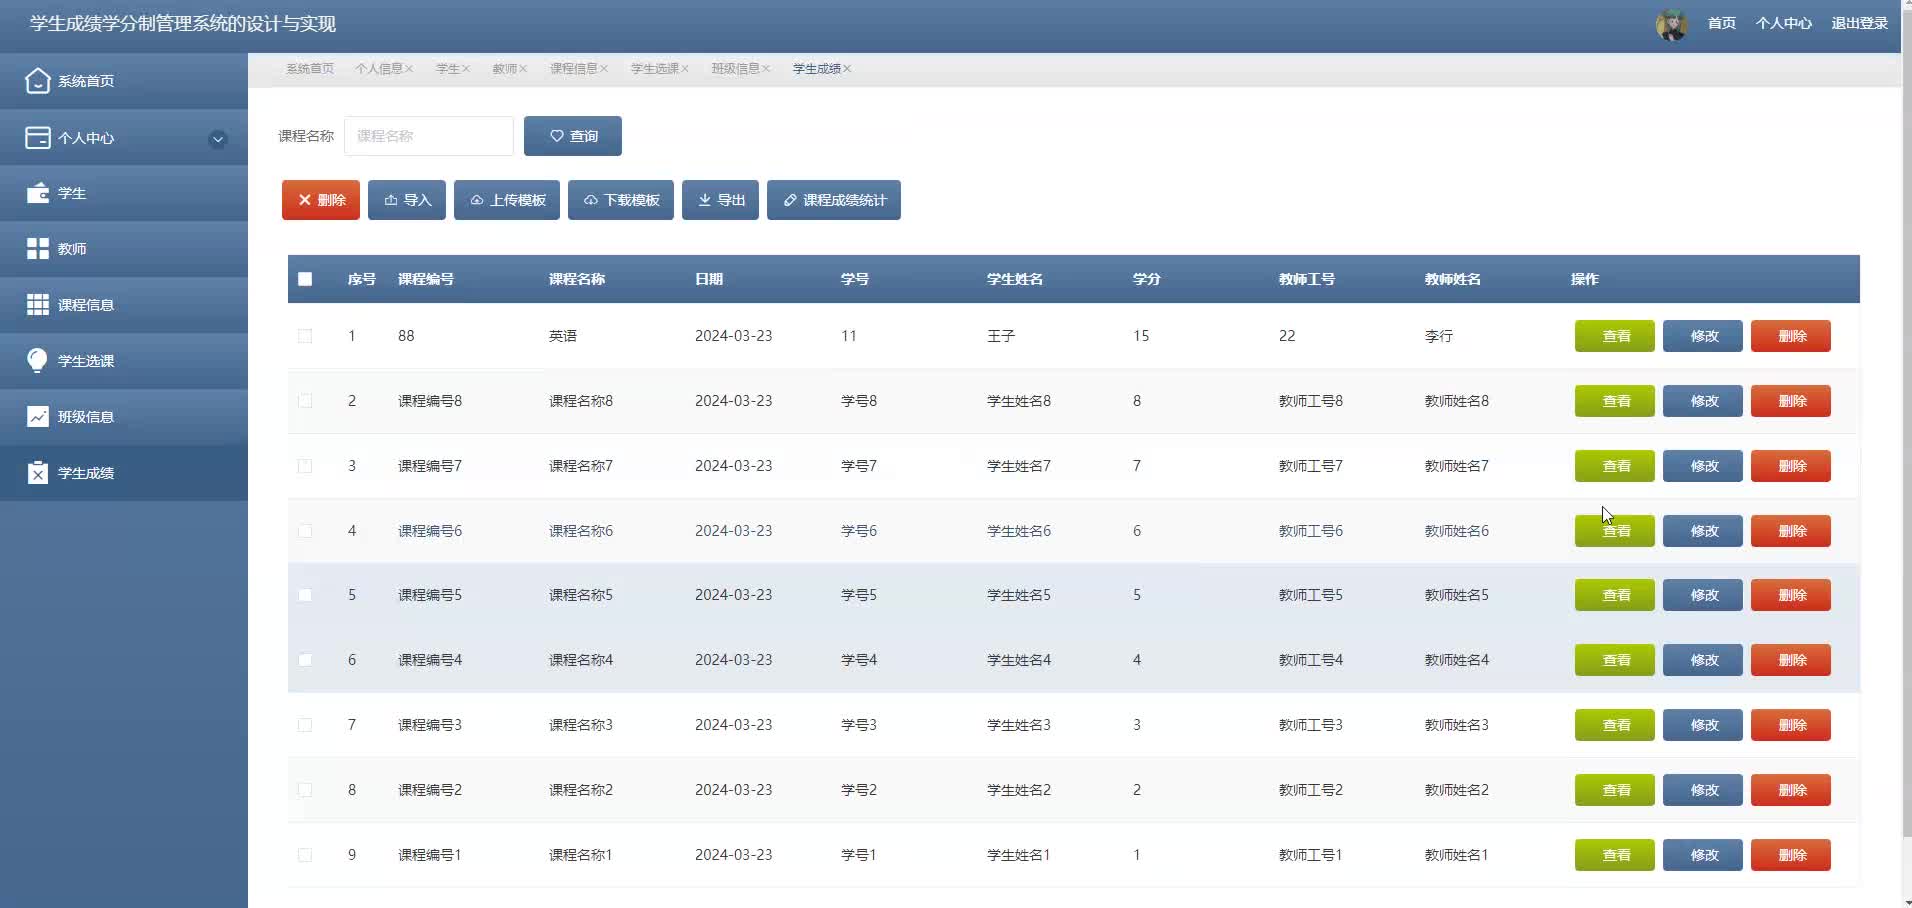The height and width of the screenshot is (908, 1912).
Task: Click the 下载模板 button
Action: [621, 200]
